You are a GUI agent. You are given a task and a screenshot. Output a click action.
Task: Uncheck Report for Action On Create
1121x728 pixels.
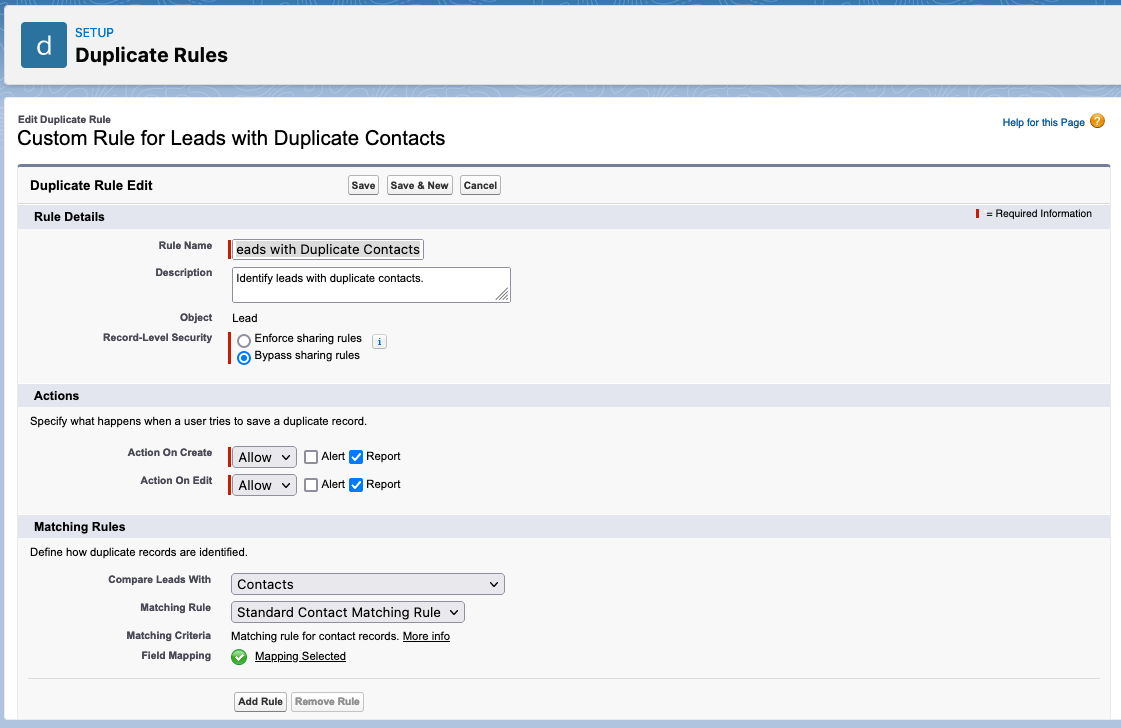point(356,457)
